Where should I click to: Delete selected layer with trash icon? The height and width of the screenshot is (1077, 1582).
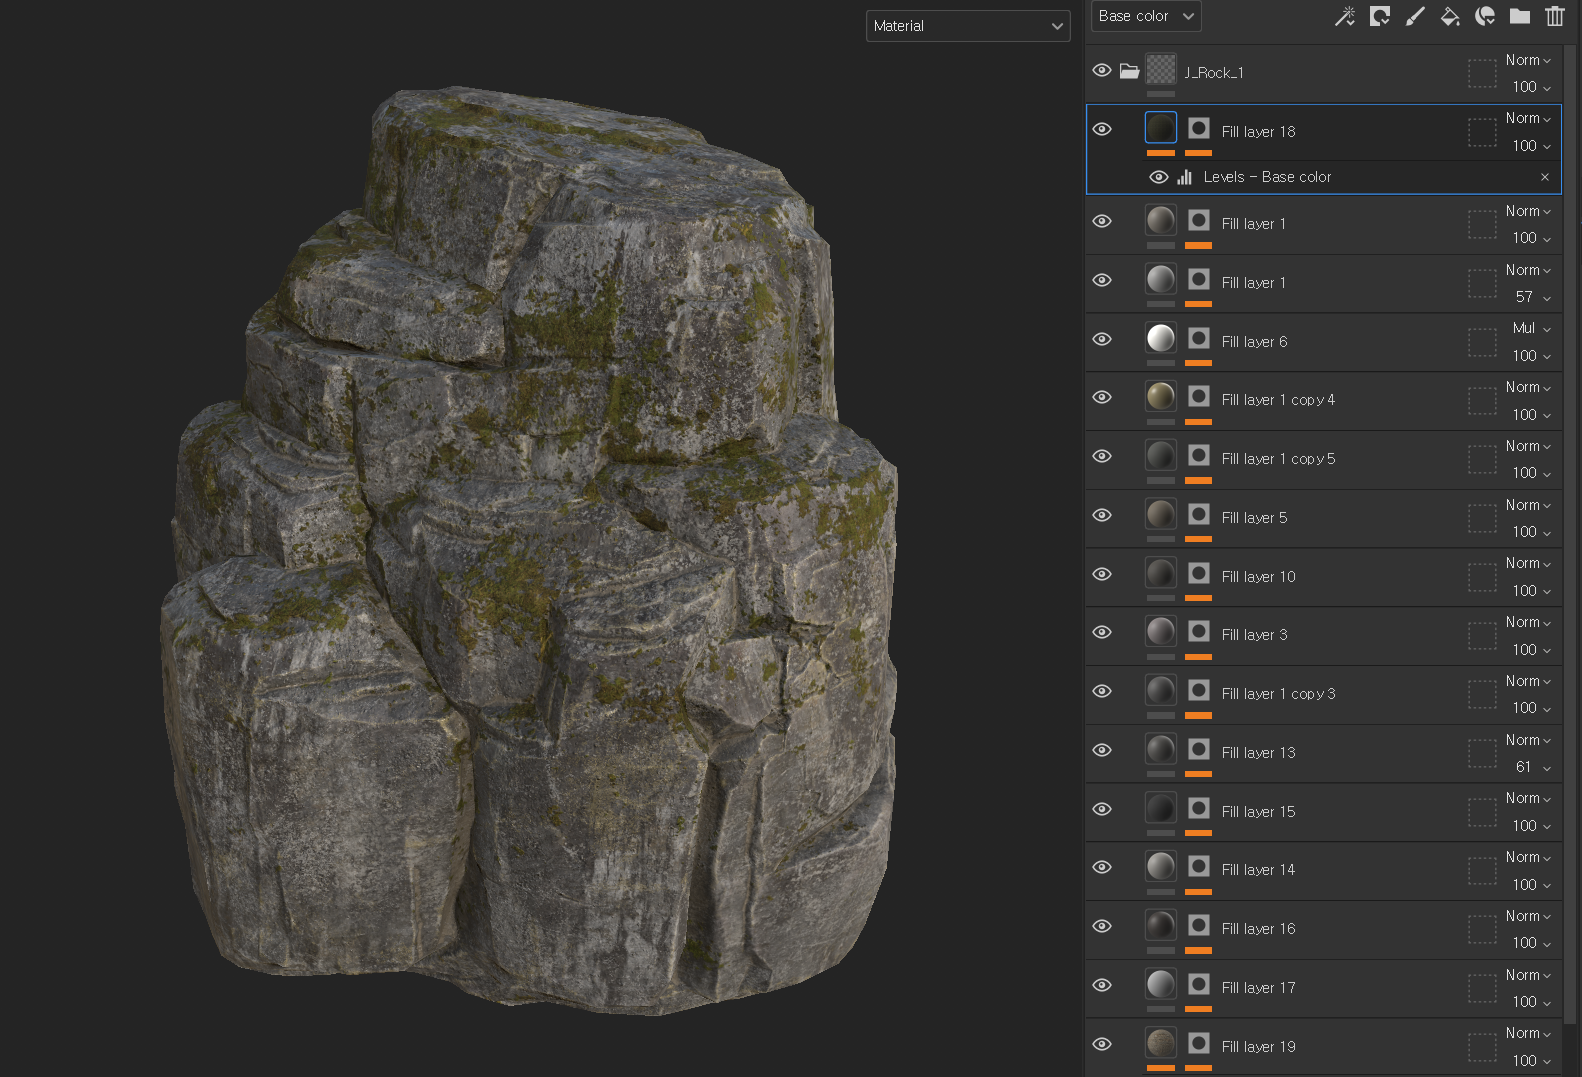(1555, 16)
